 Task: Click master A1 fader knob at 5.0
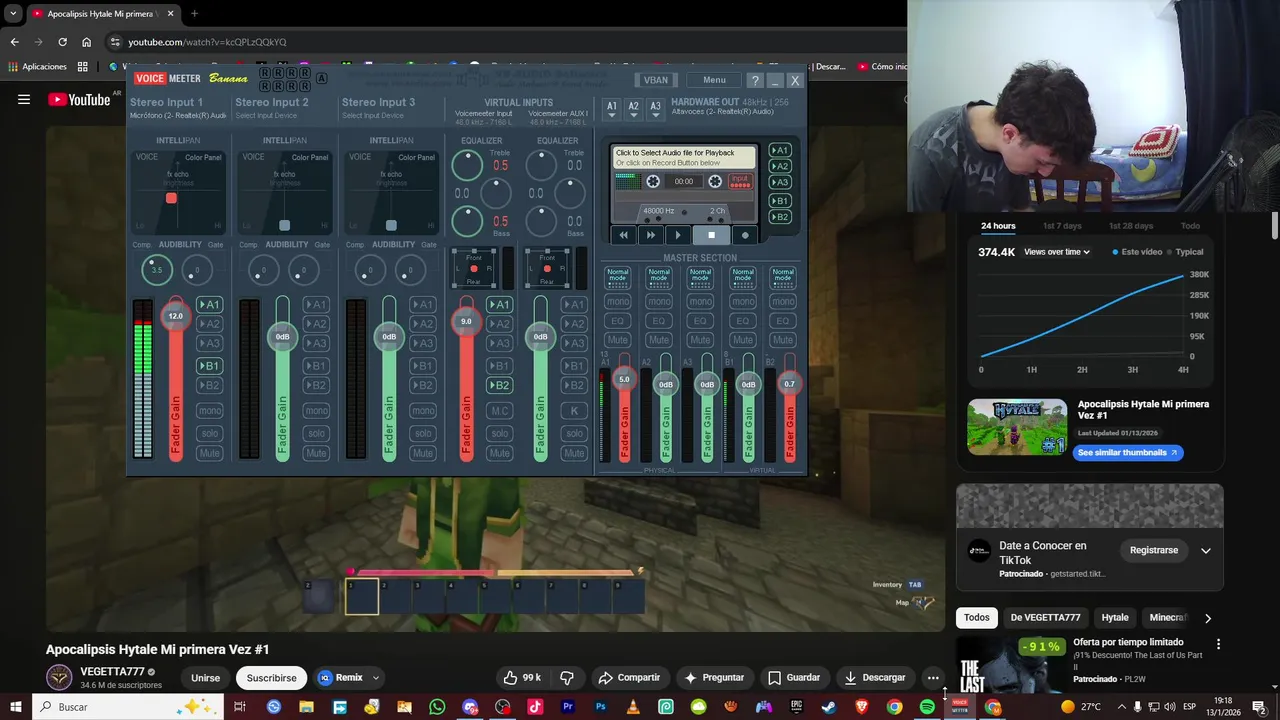click(624, 379)
